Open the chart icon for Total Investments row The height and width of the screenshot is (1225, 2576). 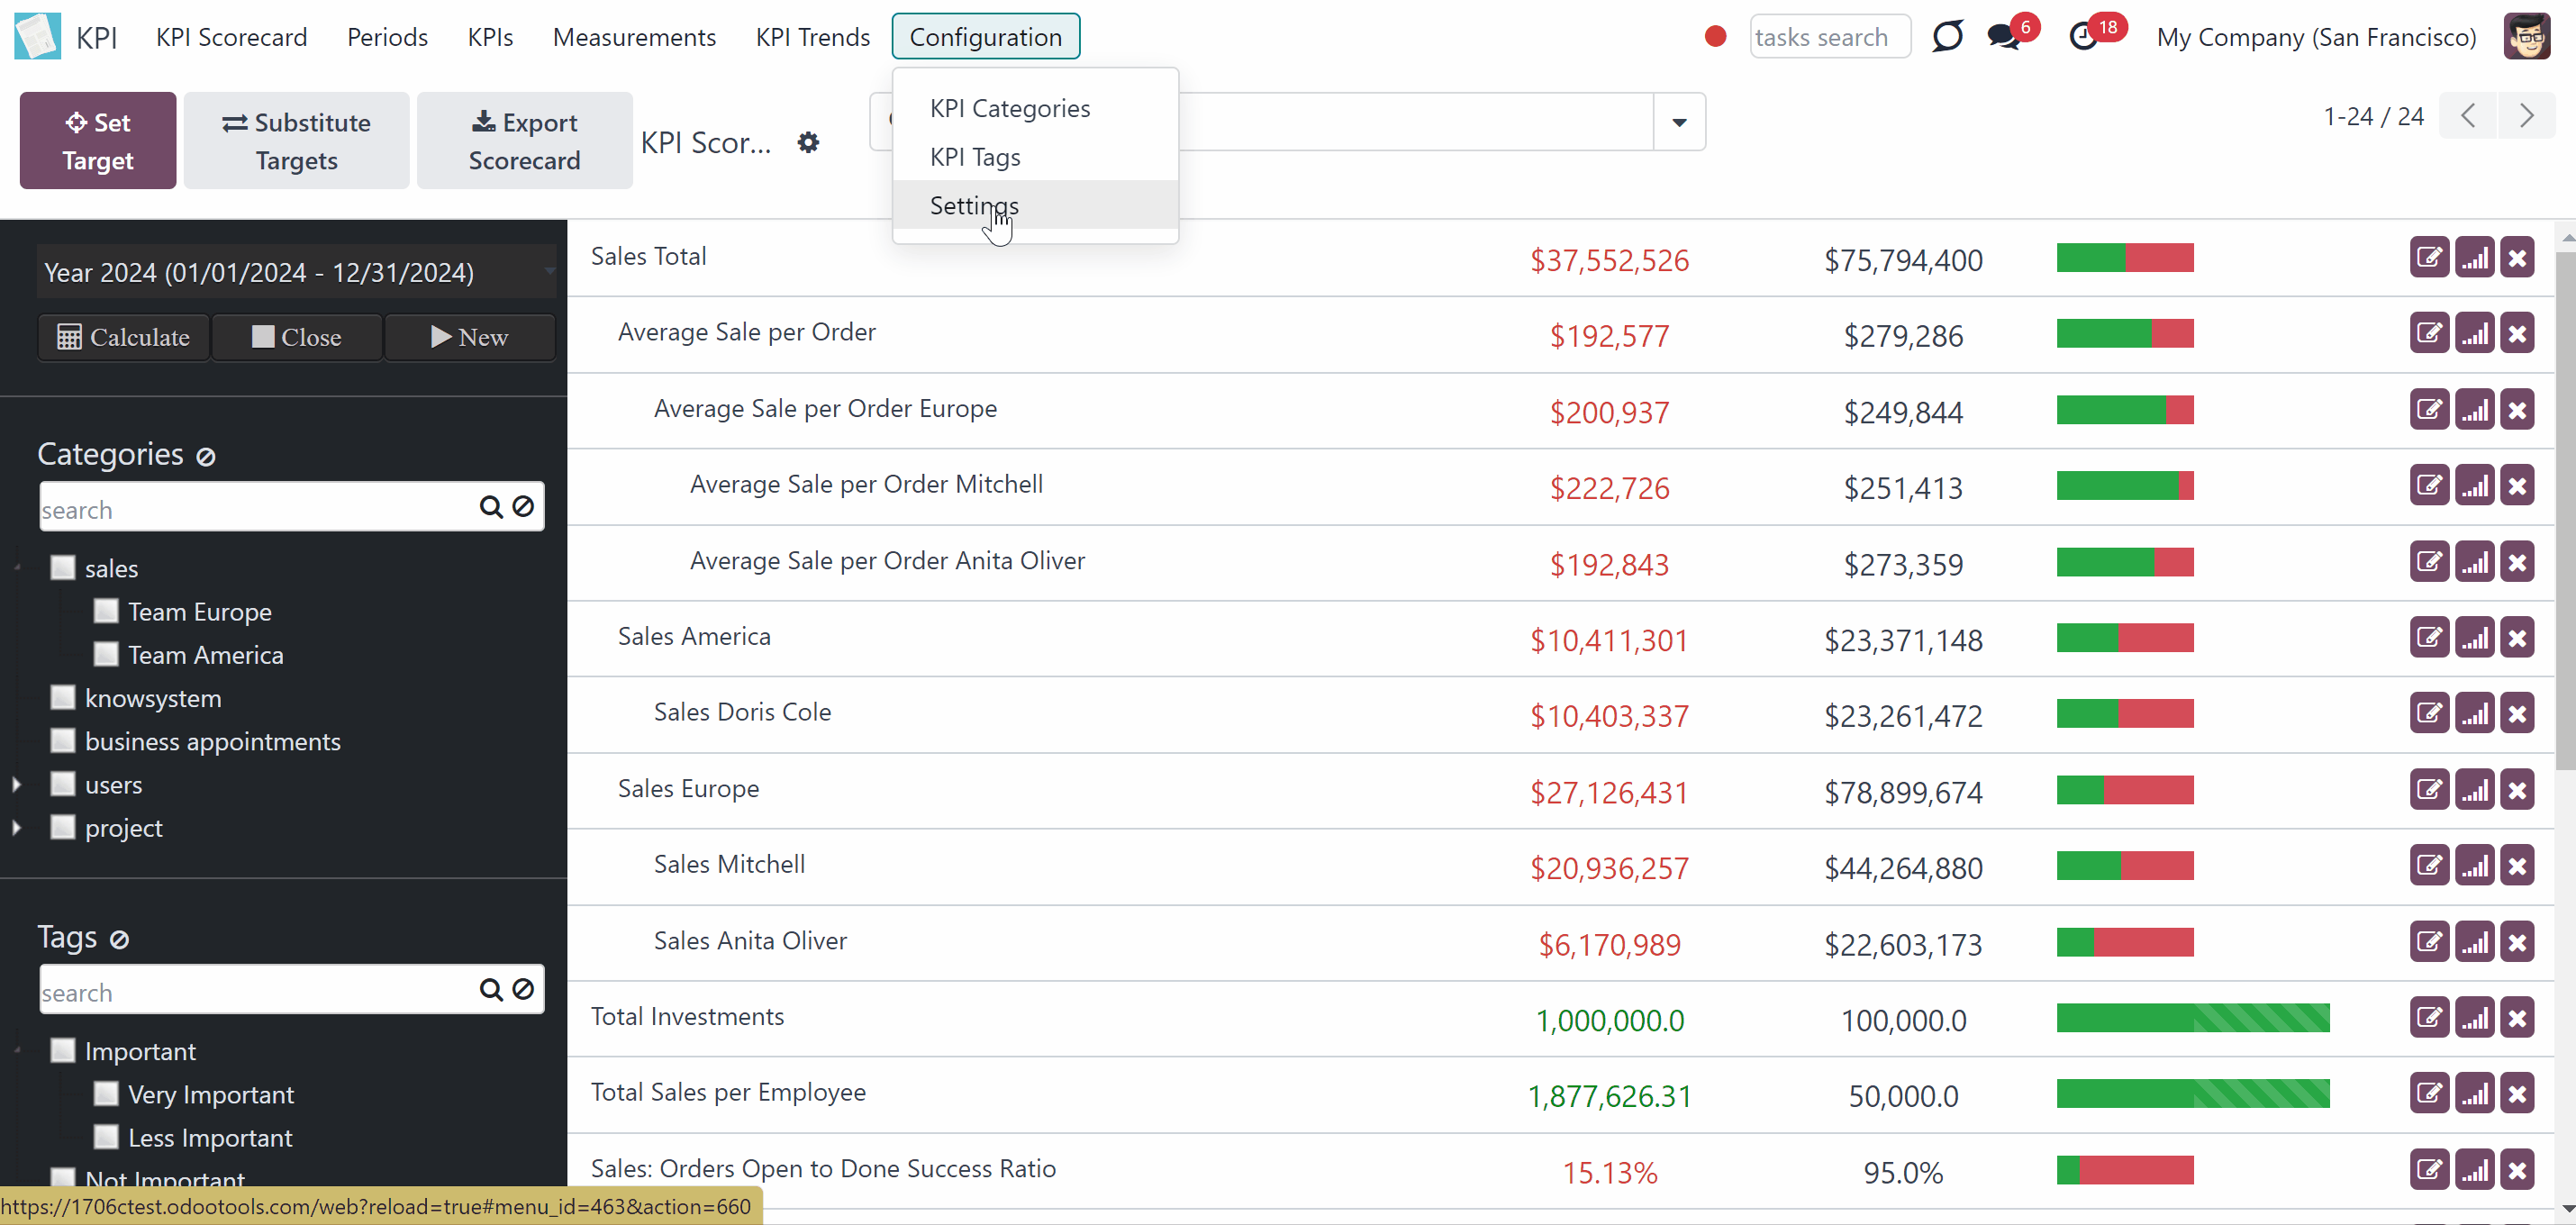pyautogui.click(x=2474, y=1018)
